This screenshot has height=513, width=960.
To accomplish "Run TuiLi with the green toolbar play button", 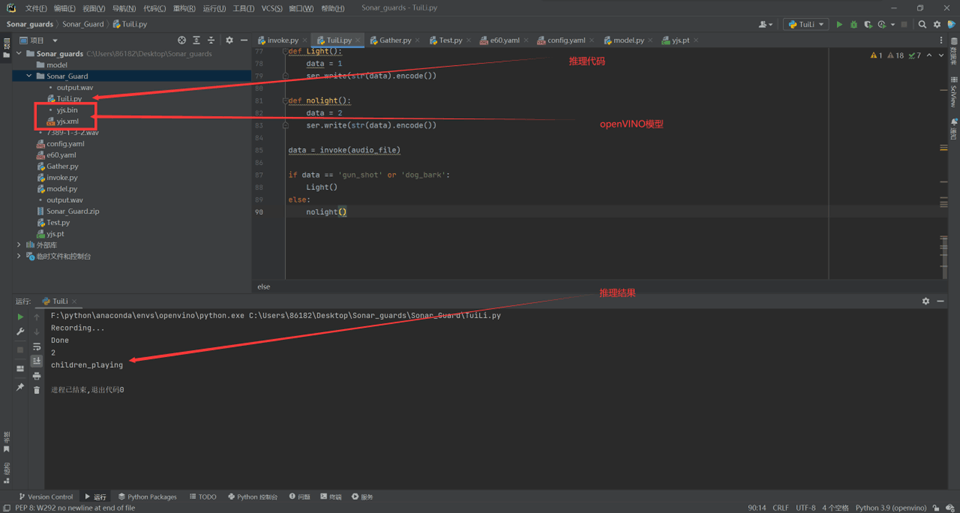I will coord(839,24).
